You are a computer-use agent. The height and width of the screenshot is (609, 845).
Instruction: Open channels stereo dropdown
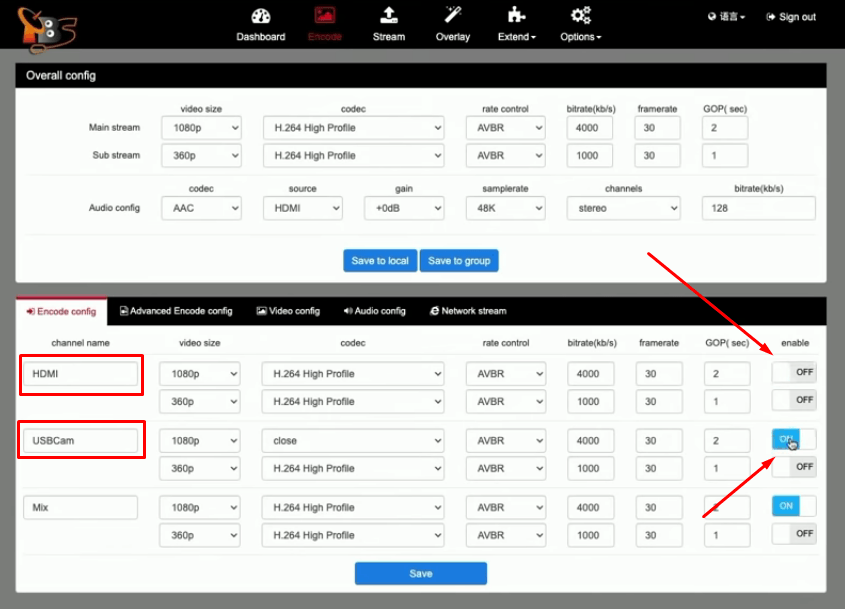[x=624, y=209]
